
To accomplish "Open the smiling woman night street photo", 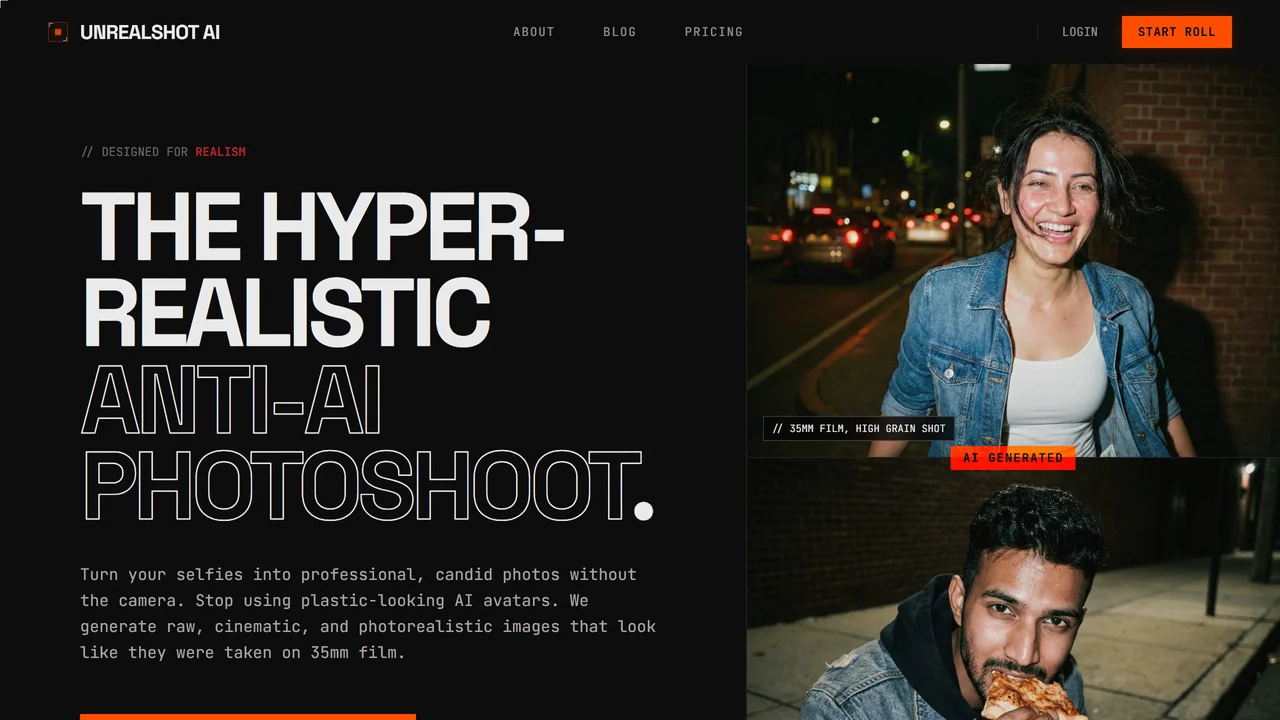I will point(1013,260).
